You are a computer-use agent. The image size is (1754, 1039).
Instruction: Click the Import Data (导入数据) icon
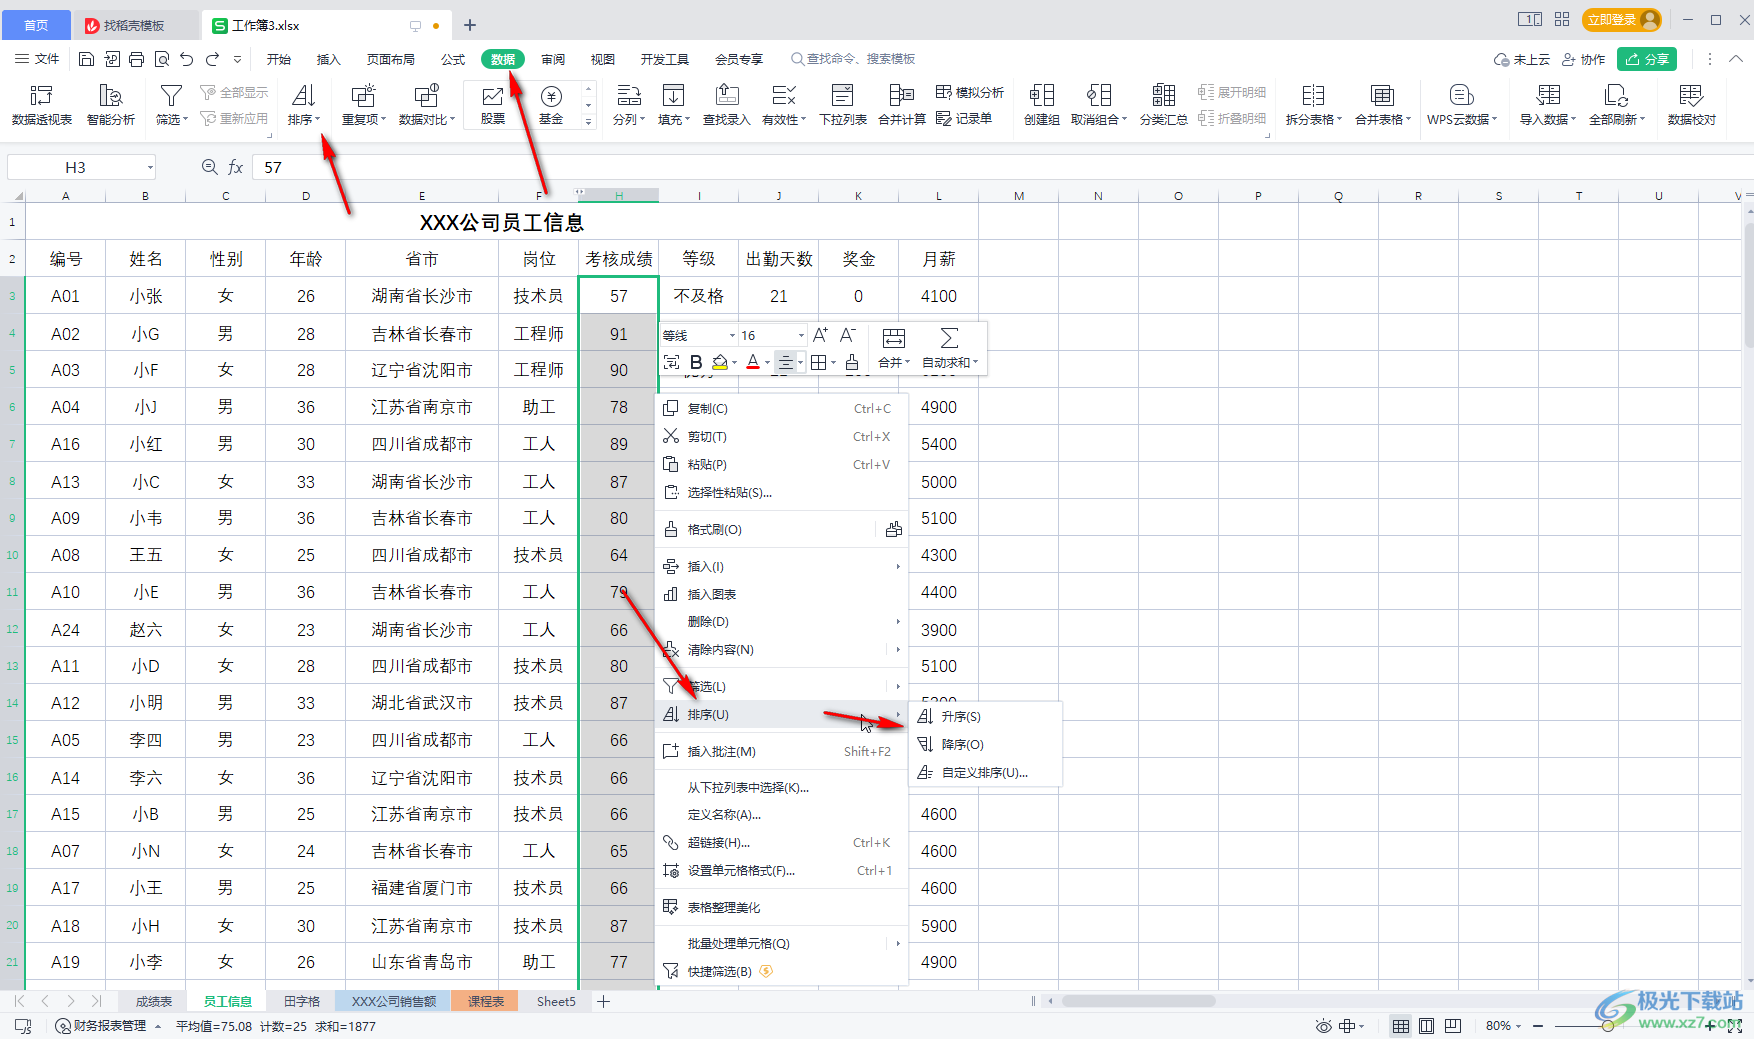[x=1548, y=96]
